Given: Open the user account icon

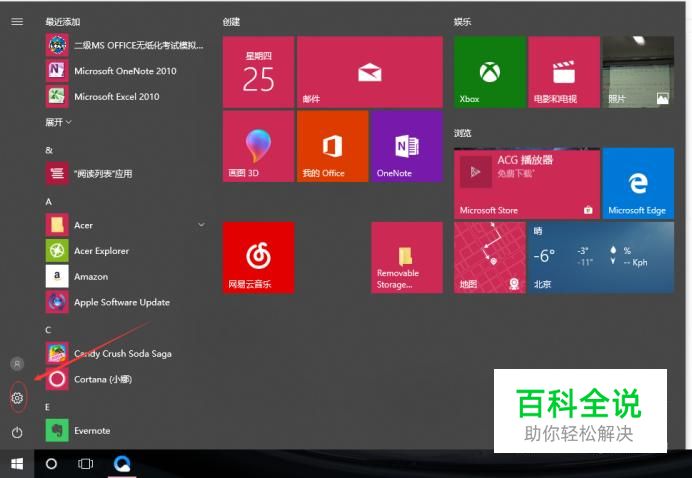Looking at the screenshot, I should click(17, 364).
